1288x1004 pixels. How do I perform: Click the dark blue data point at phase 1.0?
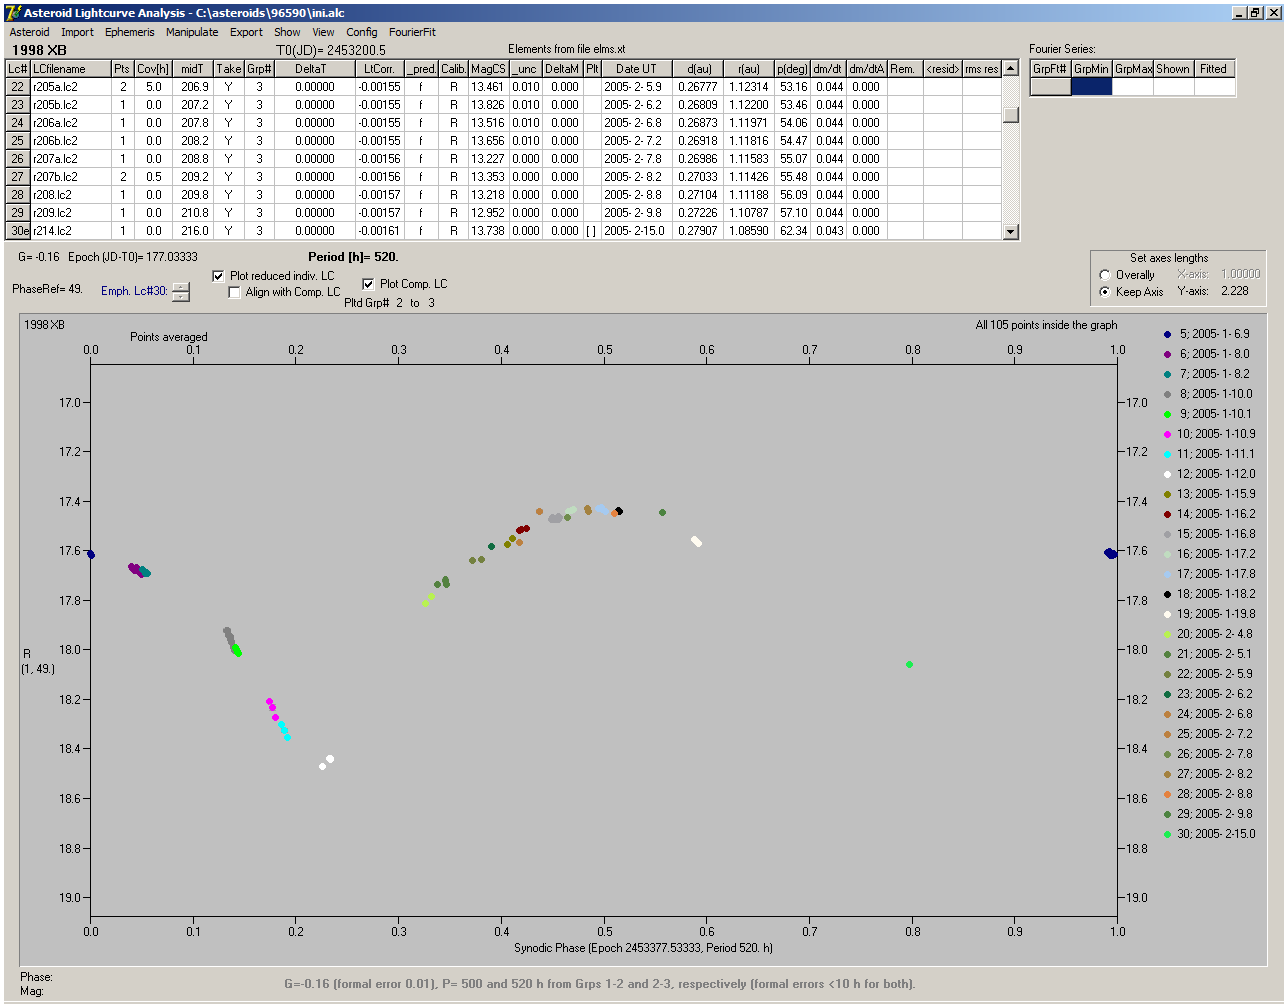pos(1110,553)
